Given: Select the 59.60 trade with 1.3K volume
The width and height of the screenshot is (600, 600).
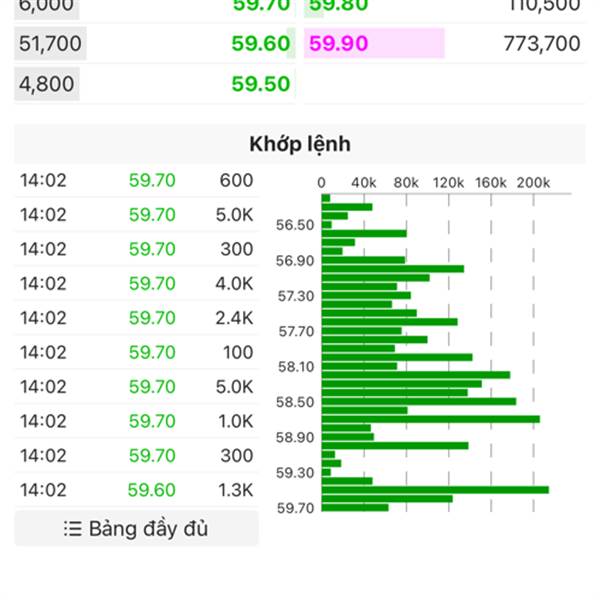Looking at the screenshot, I should click(136, 490).
